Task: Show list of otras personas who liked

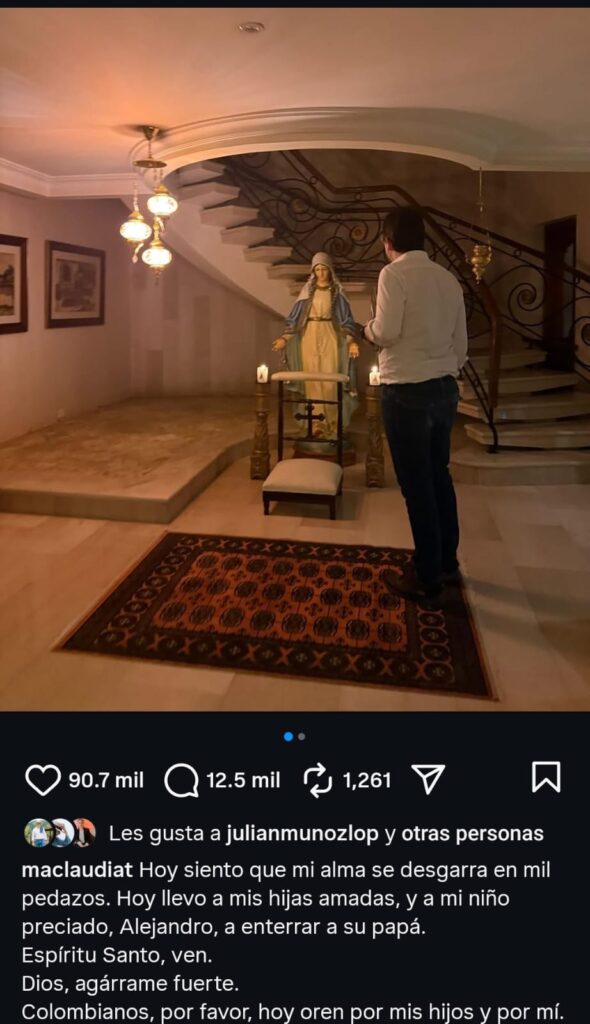Action: point(472,834)
